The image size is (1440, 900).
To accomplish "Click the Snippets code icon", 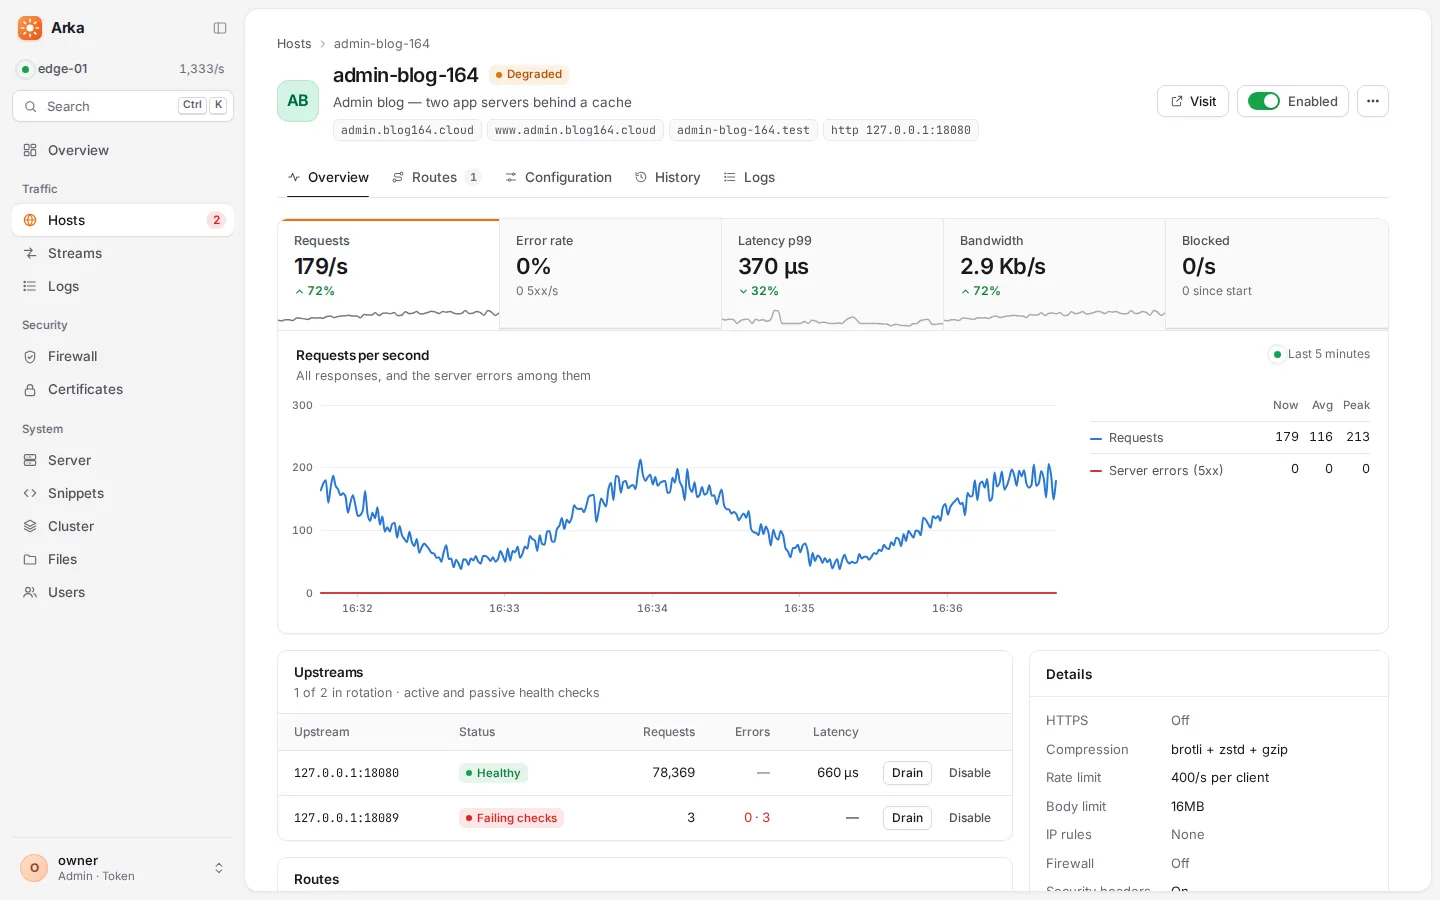I will [30, 493].
